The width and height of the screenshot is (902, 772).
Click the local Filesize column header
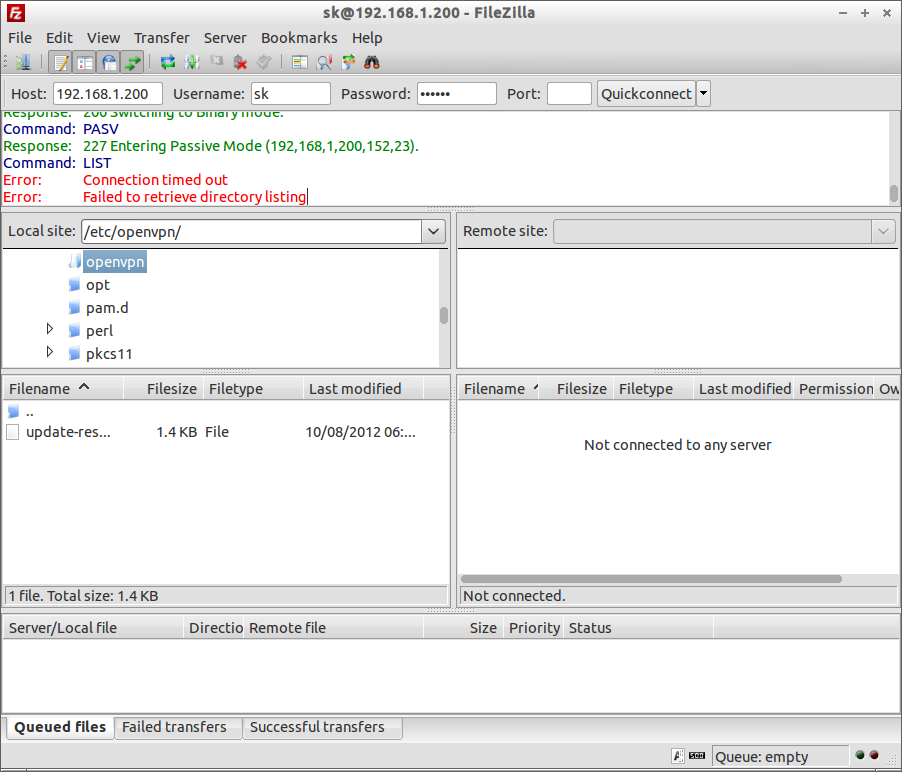pyautogui.click(x=163, y=389)
